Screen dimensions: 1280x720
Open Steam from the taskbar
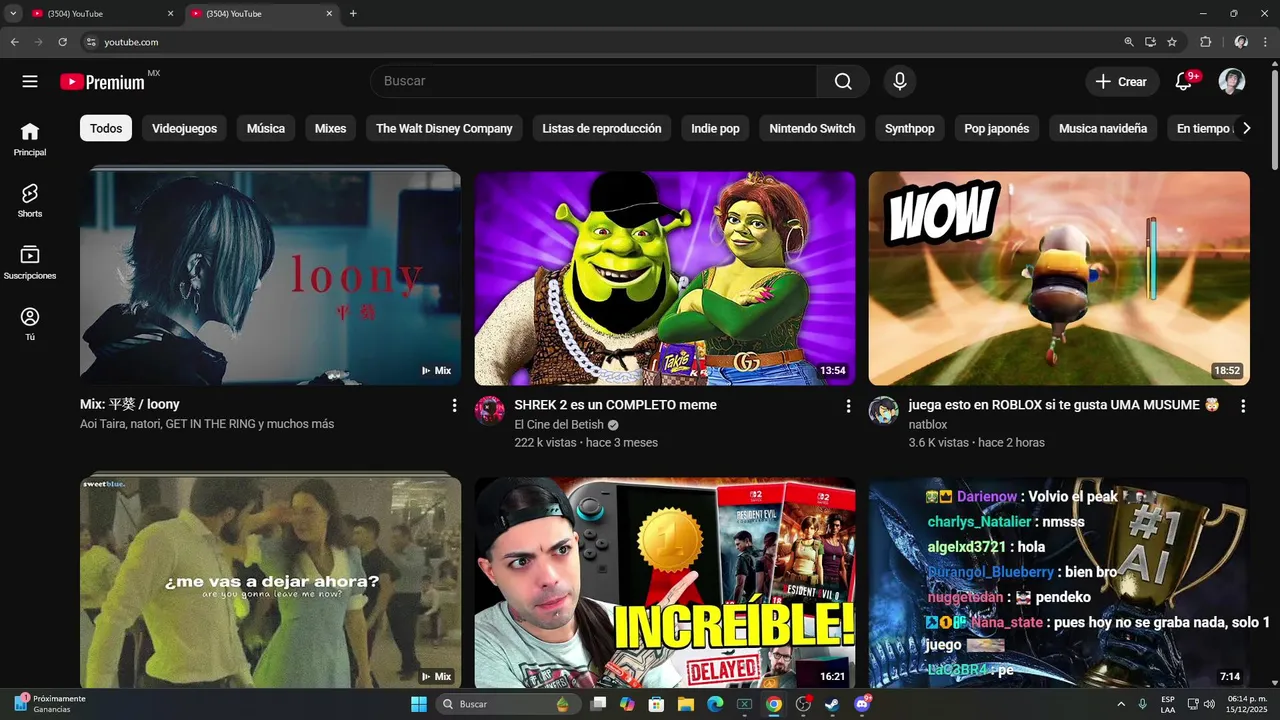832,704
